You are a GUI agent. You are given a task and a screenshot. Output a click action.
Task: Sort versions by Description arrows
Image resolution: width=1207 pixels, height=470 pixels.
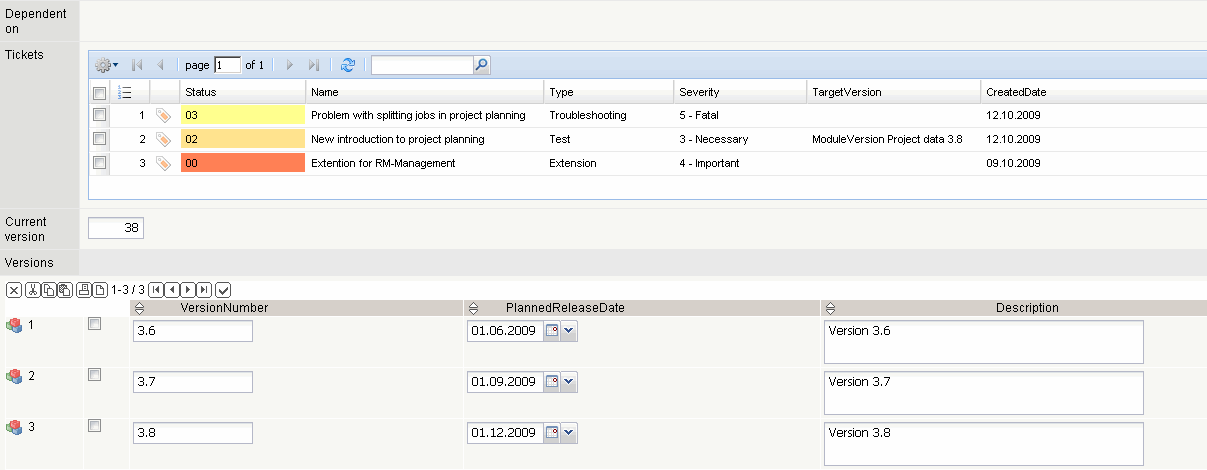(830, 308)
